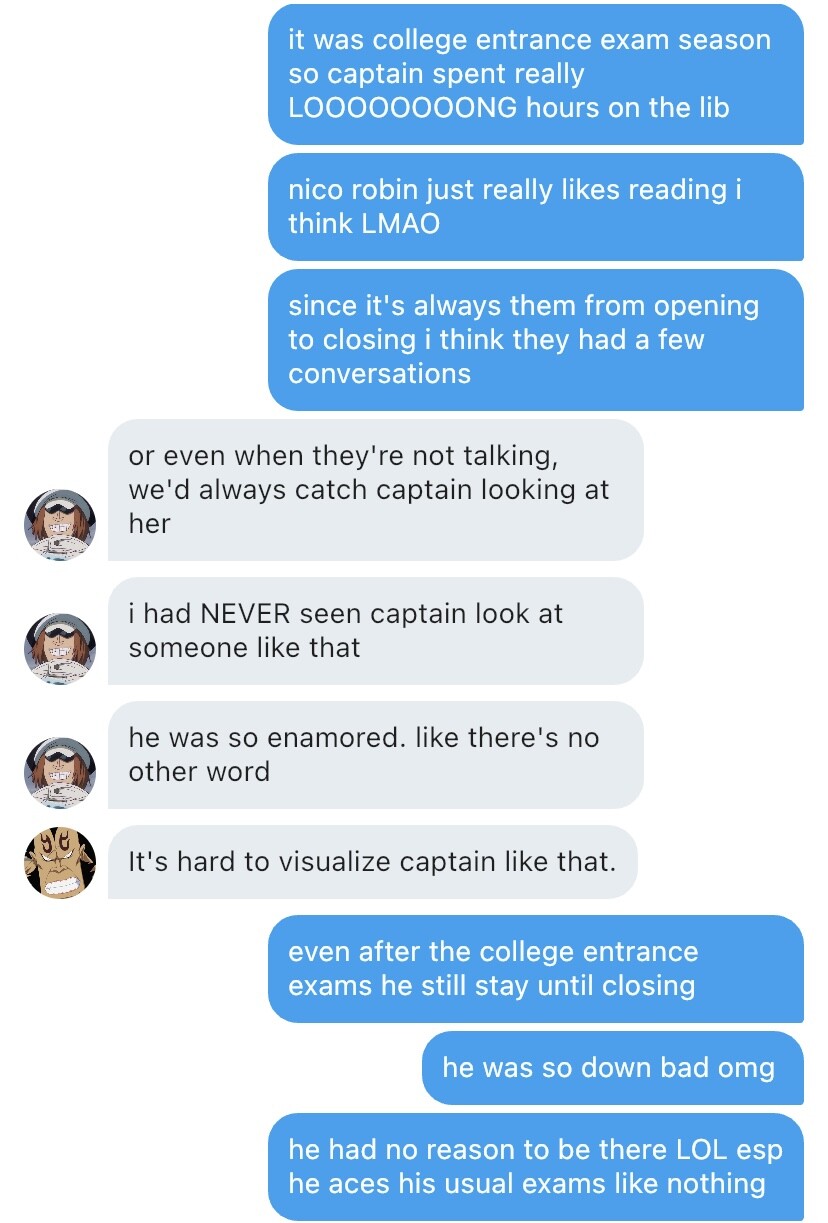Click the "nico robin just really likes reading" bubble

[x=535, y=206]
